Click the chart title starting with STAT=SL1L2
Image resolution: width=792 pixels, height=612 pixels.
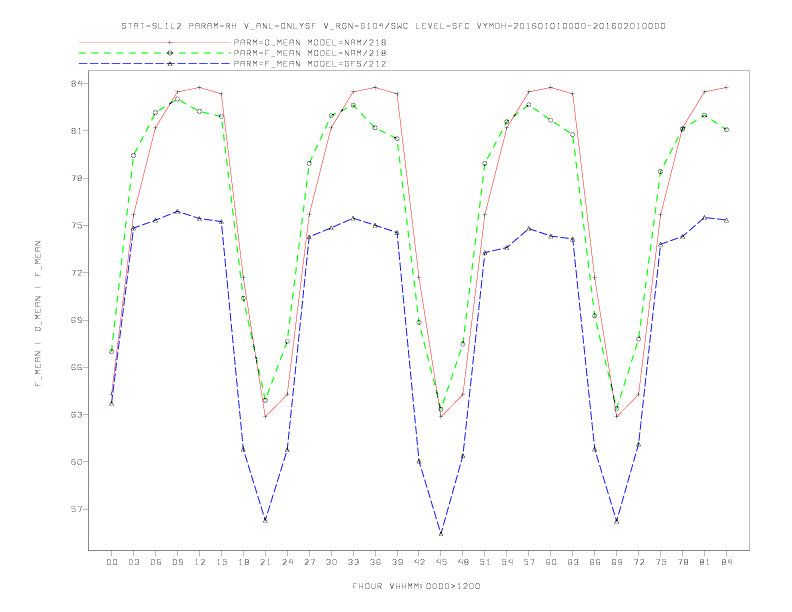point(393,26)
